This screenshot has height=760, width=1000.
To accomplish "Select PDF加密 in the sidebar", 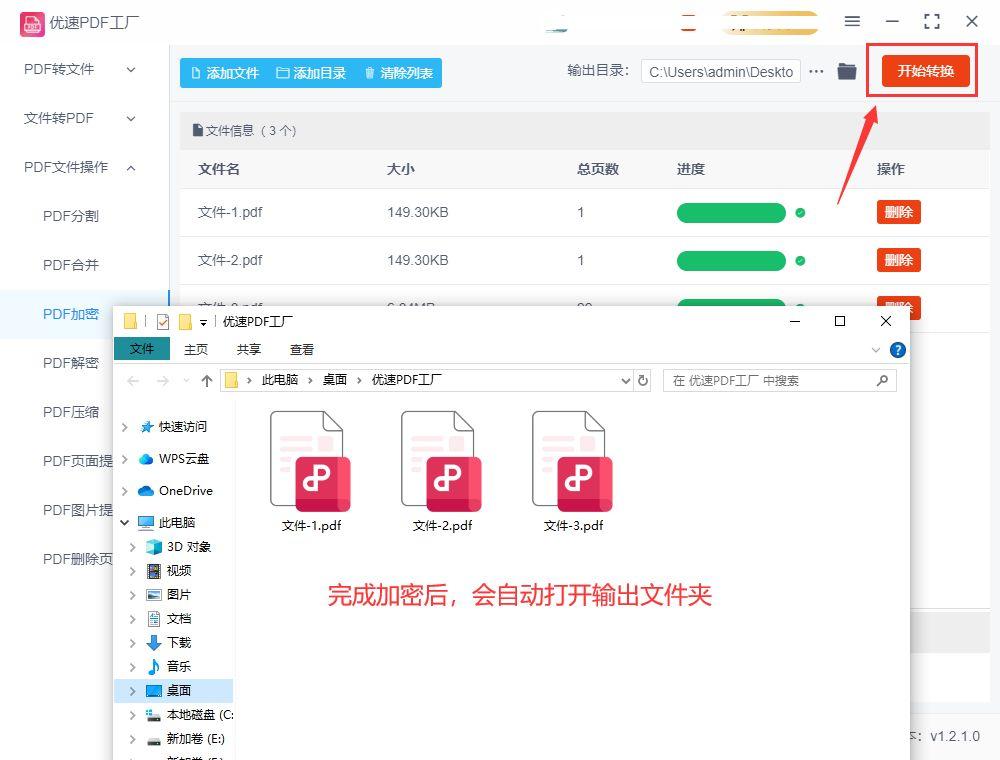I will pyautogui.click(x=71, y=314).
